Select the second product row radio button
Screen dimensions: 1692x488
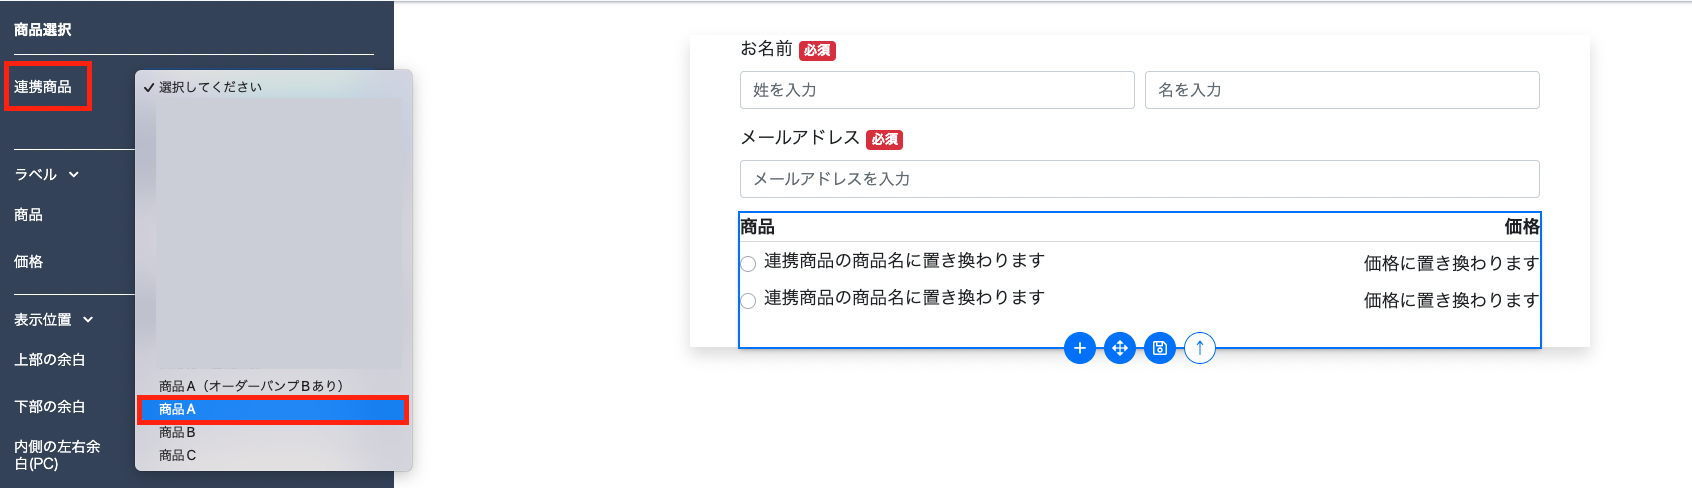tap(748, 301)
